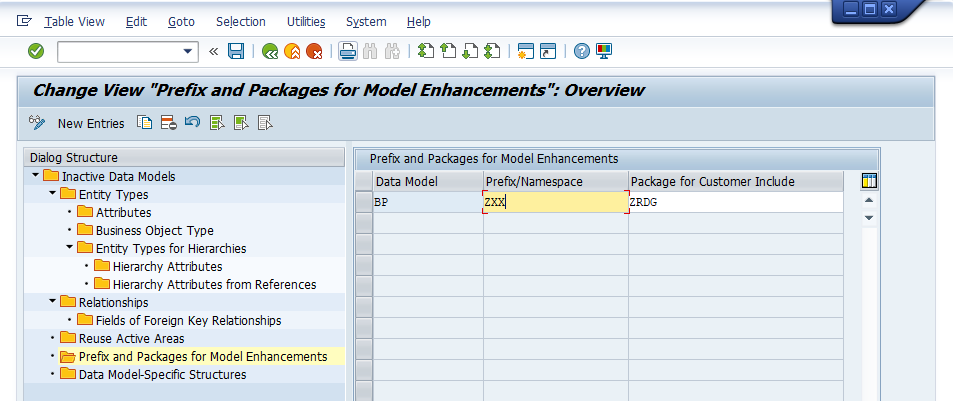Jump to Last Page icon
The width and height of the screenshot is (953, 401).
click(x=492, y=51)
